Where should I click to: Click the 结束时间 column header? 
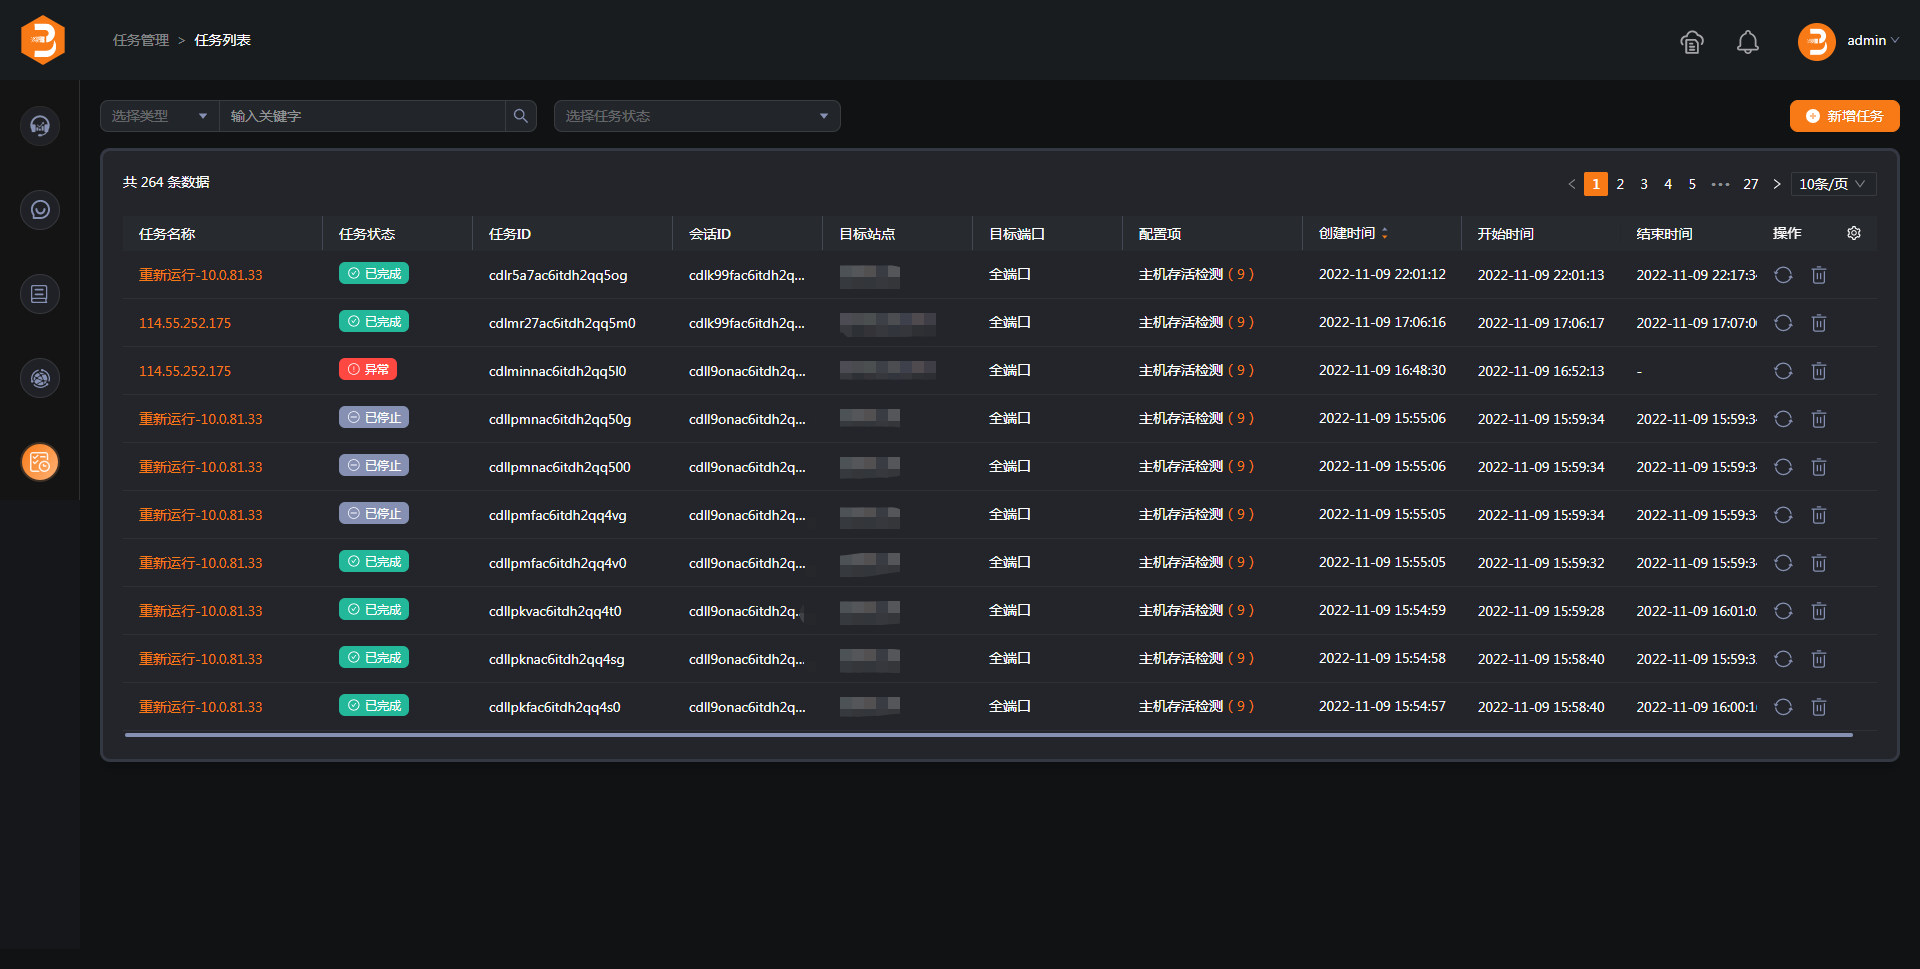1664,234
